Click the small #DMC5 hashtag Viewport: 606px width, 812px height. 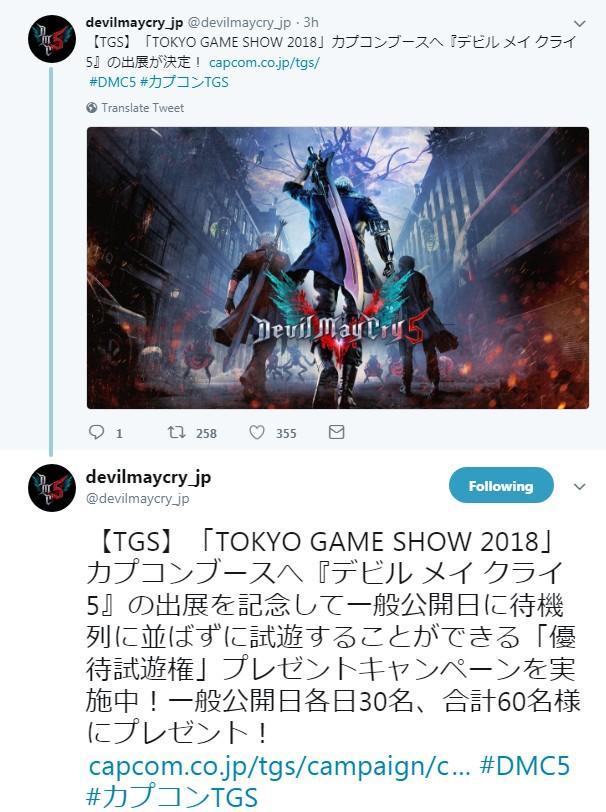[112, 82]
